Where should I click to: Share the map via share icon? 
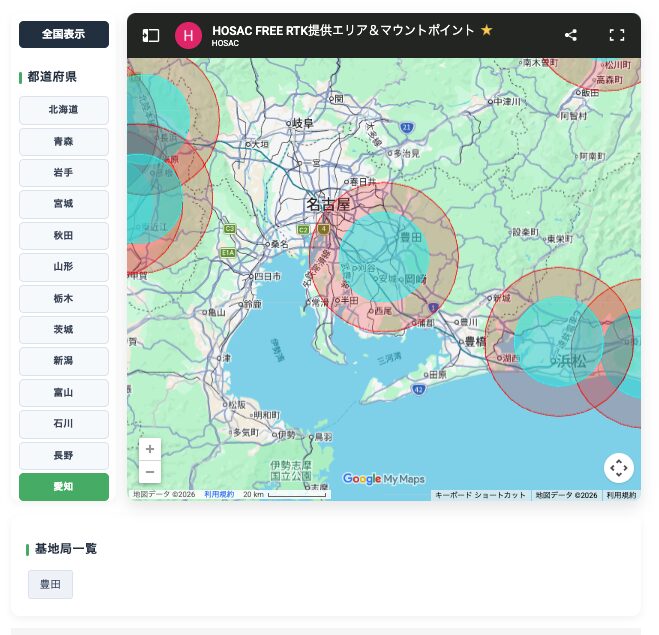pos(570,35)
